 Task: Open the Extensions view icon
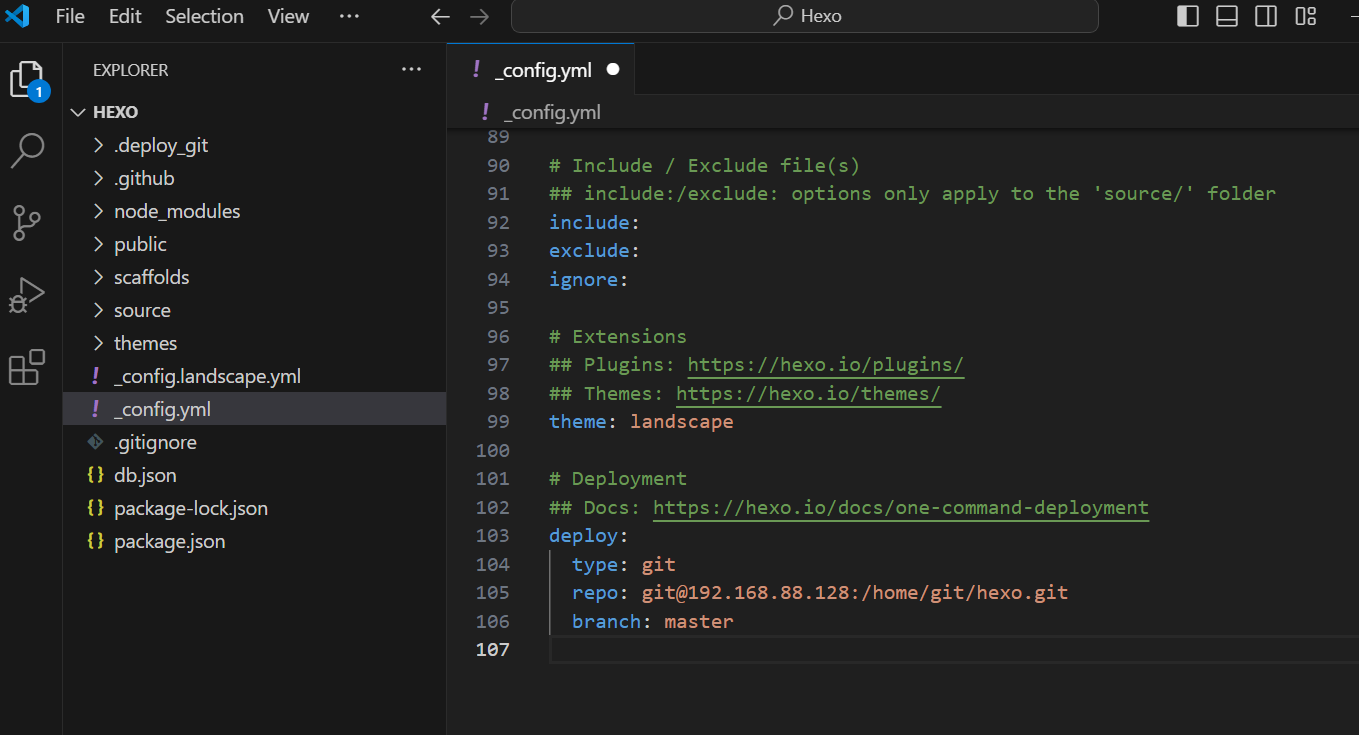27,367
